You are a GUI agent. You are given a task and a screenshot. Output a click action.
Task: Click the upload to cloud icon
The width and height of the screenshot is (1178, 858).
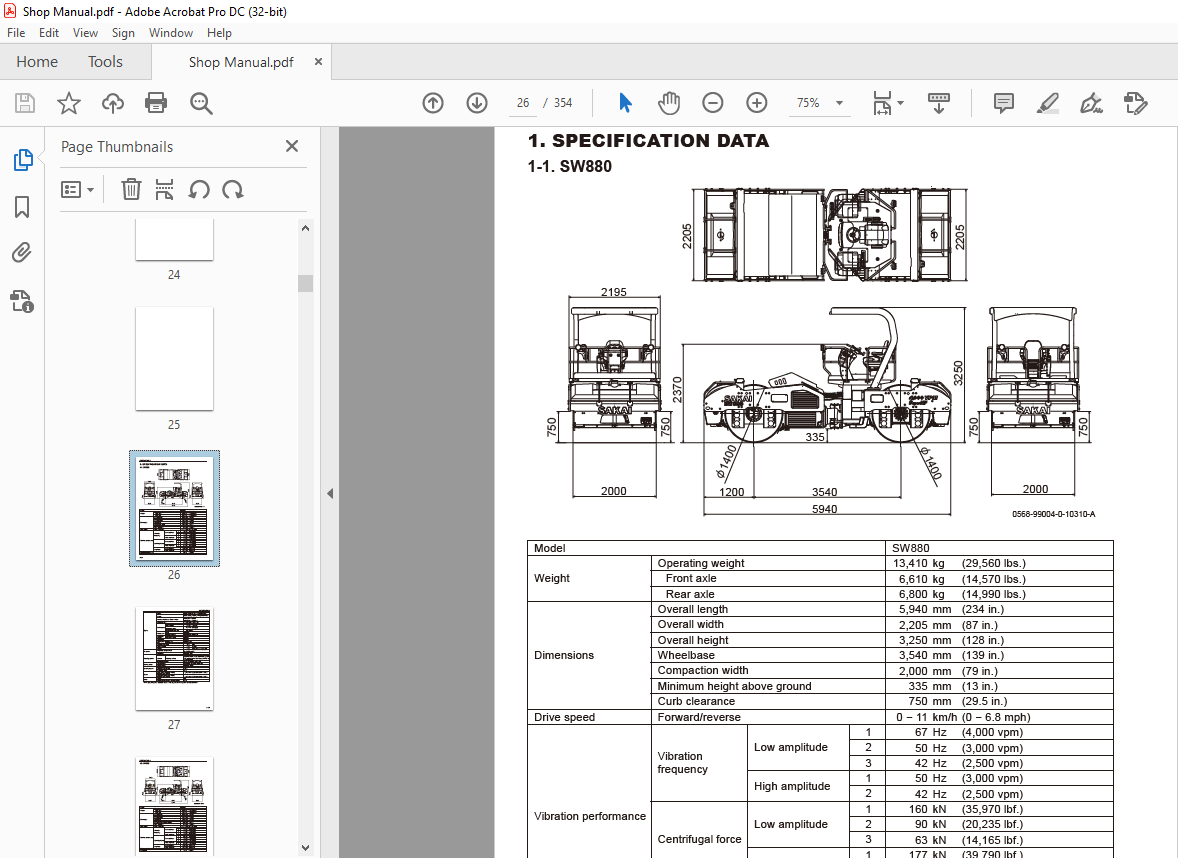tap(113, 103)
